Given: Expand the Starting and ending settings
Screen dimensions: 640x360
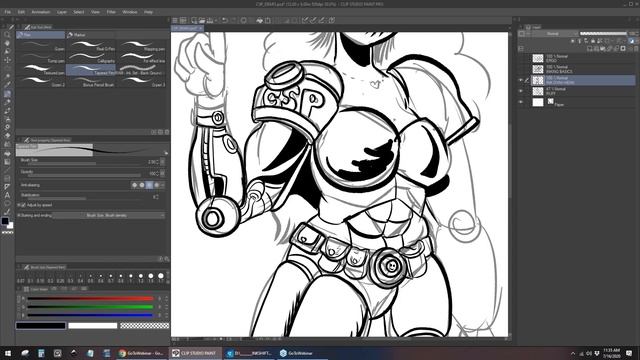Looking at the screenshot, I should tap(19, 216).
